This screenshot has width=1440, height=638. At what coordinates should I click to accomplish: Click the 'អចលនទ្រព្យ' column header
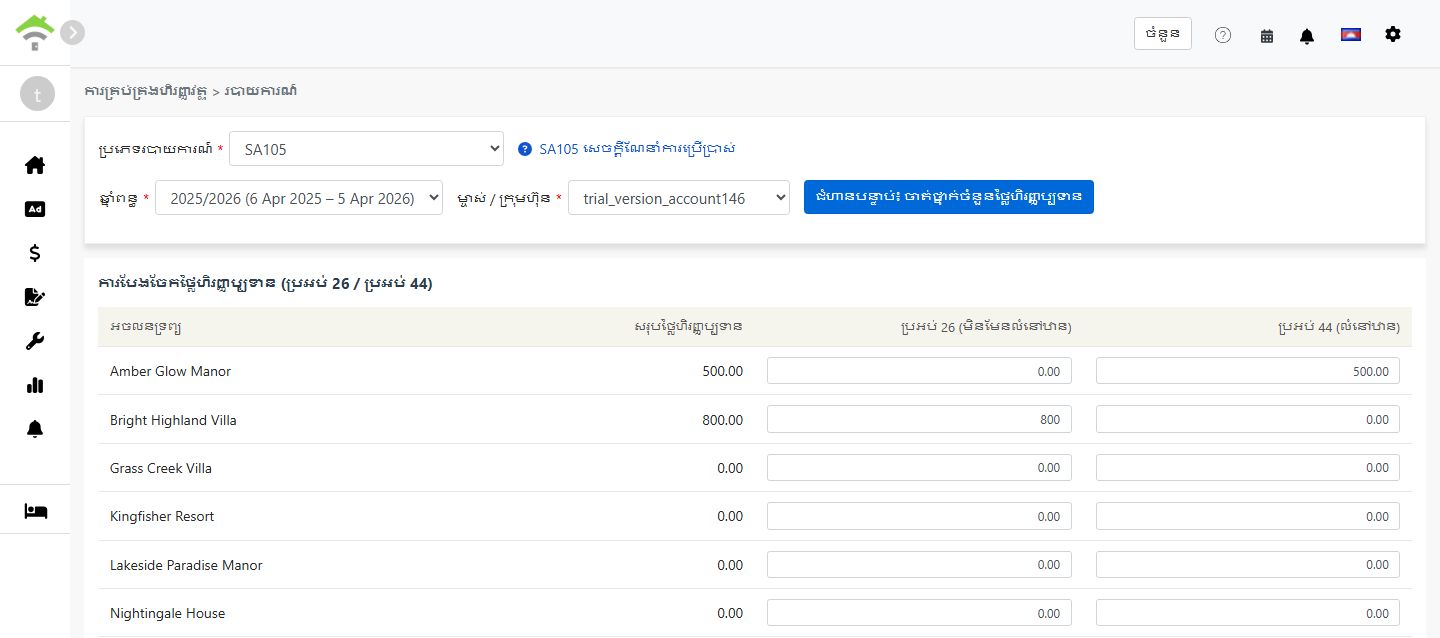pyautogui.click(x=146, y=327)
